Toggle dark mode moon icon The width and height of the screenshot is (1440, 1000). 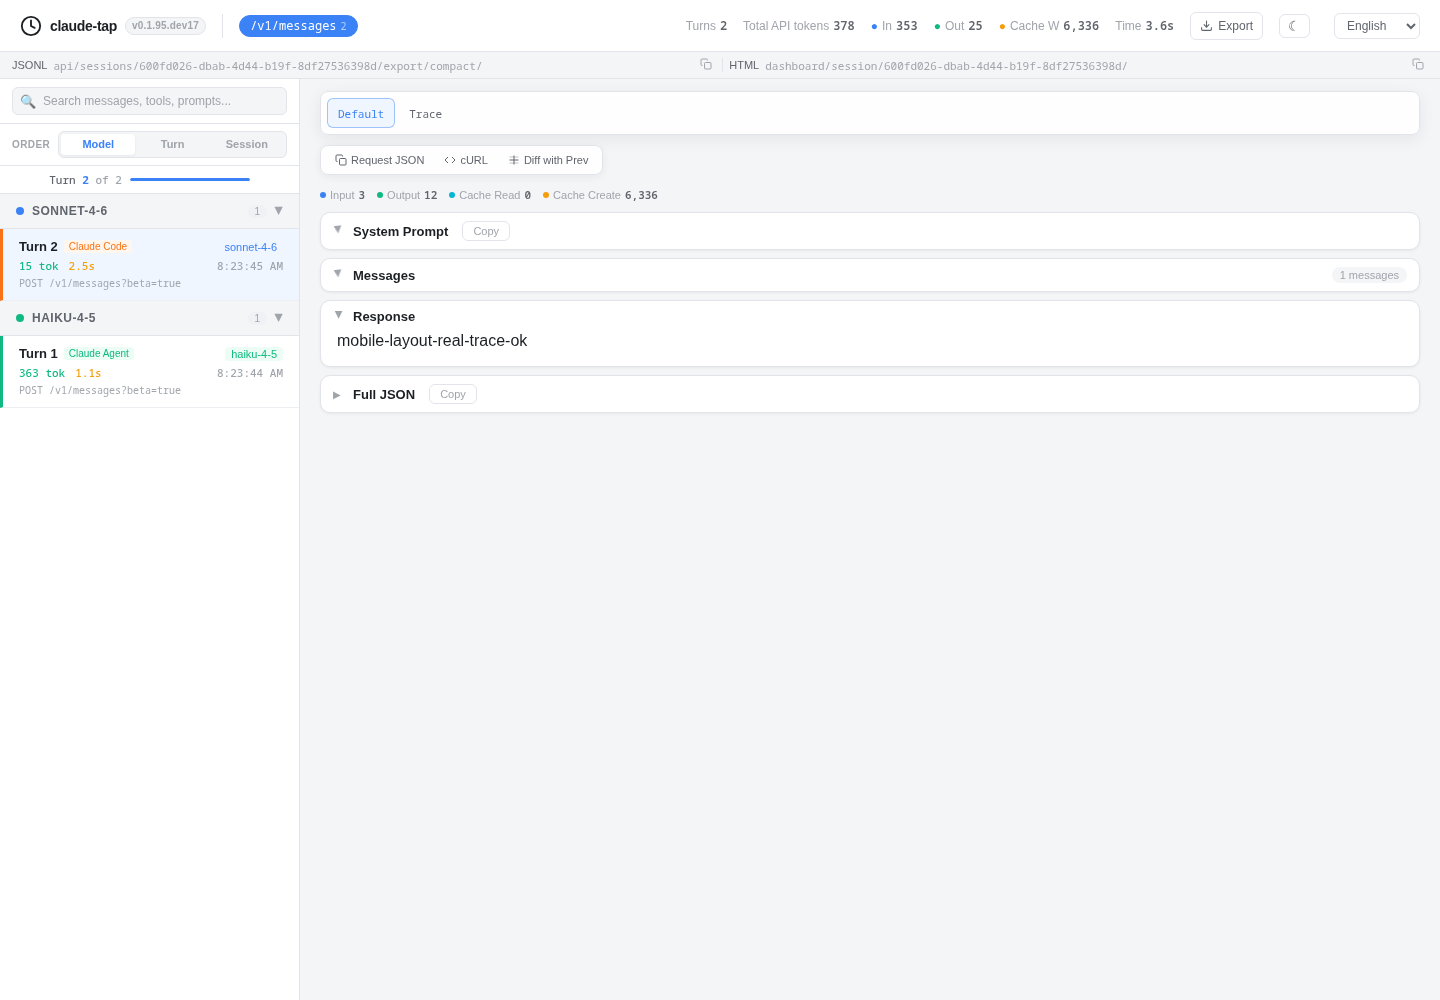click(1294, 26)
